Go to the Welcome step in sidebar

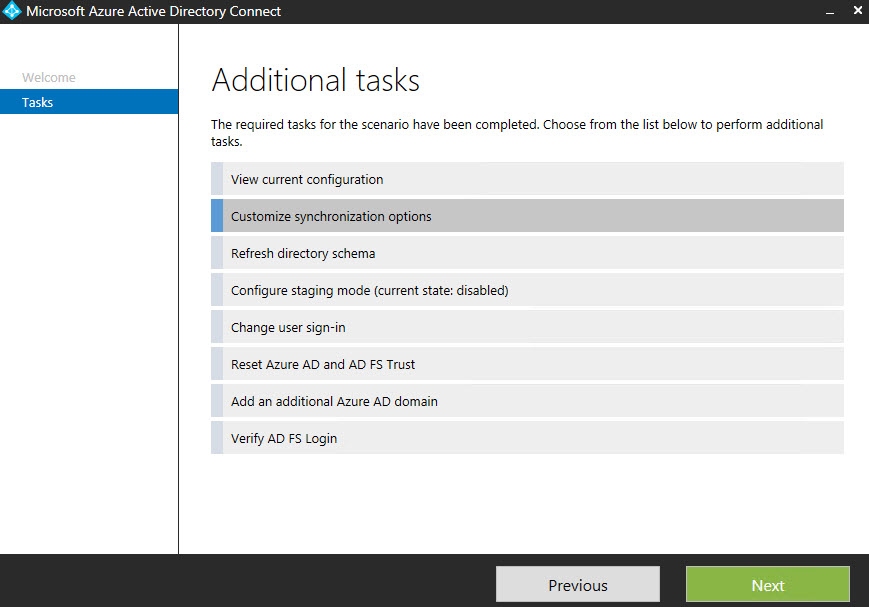[x=49, y=77]
